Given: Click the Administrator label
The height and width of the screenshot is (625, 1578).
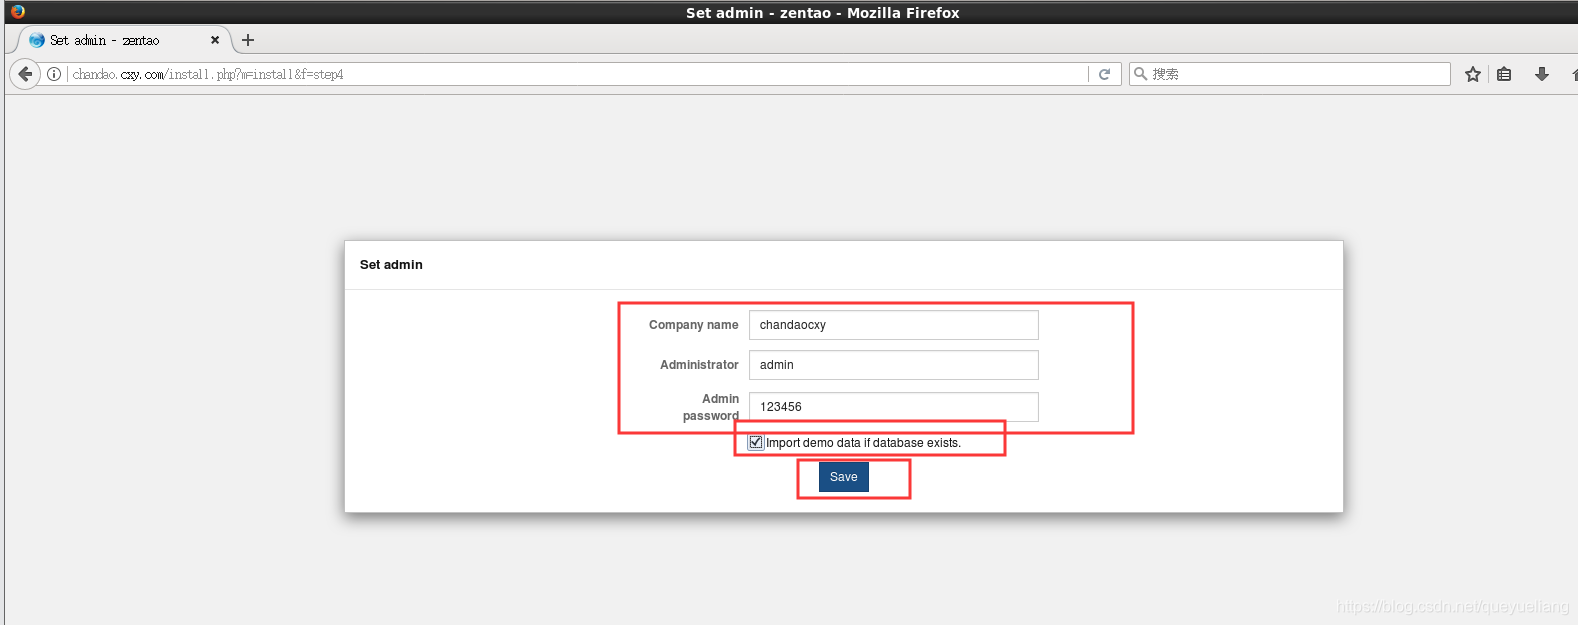Looking at the screenshot, I should pos(699,365).
